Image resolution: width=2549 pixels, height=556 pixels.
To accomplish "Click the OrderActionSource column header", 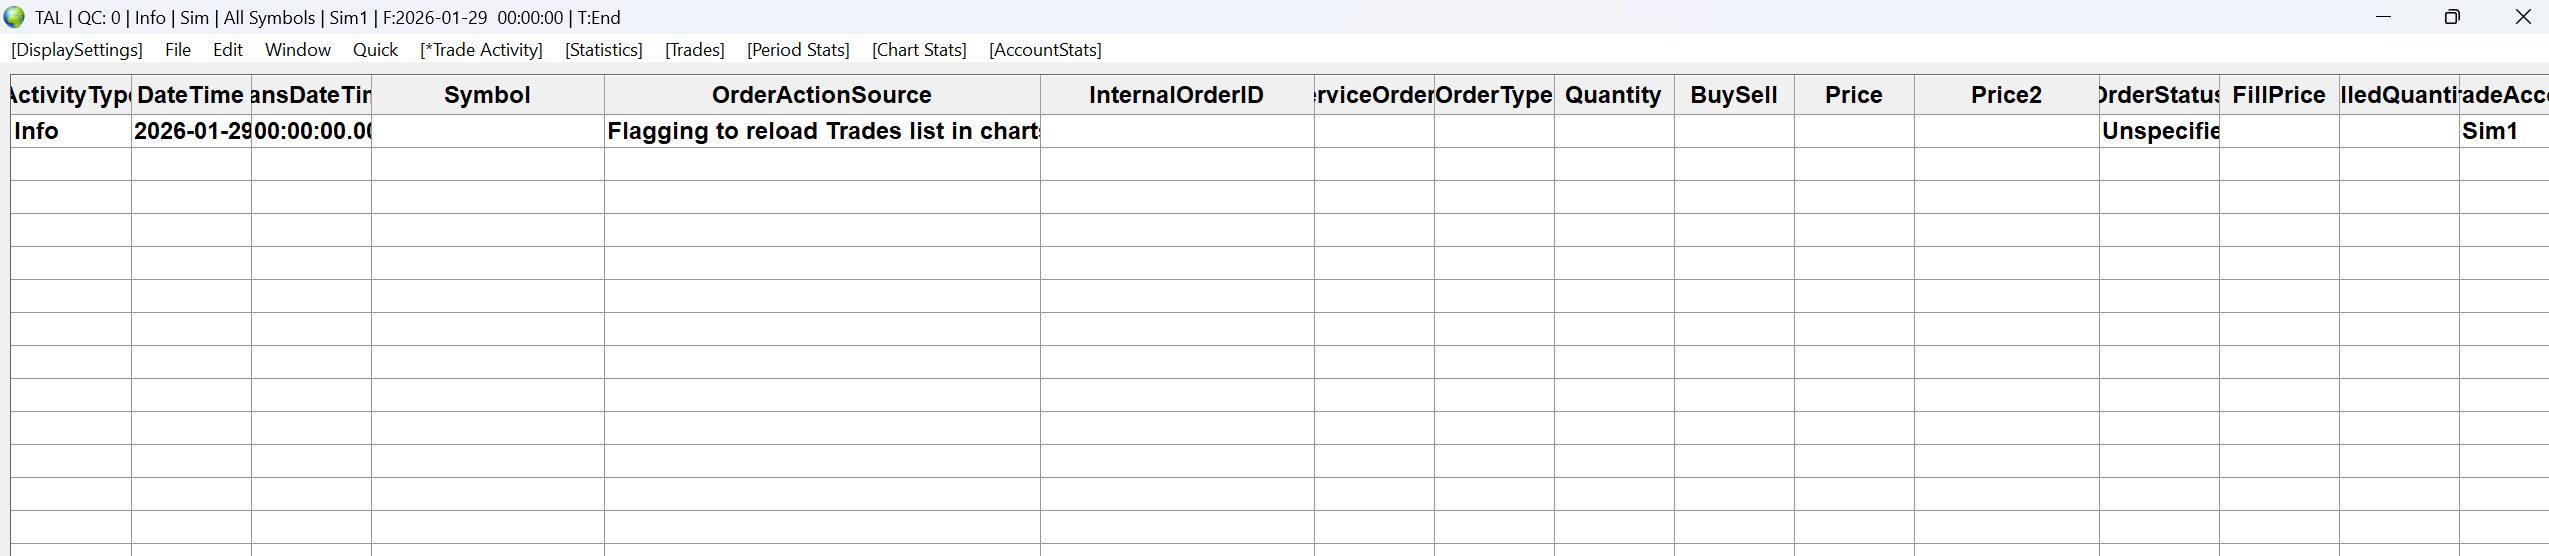I will click(x=822, y=95).
